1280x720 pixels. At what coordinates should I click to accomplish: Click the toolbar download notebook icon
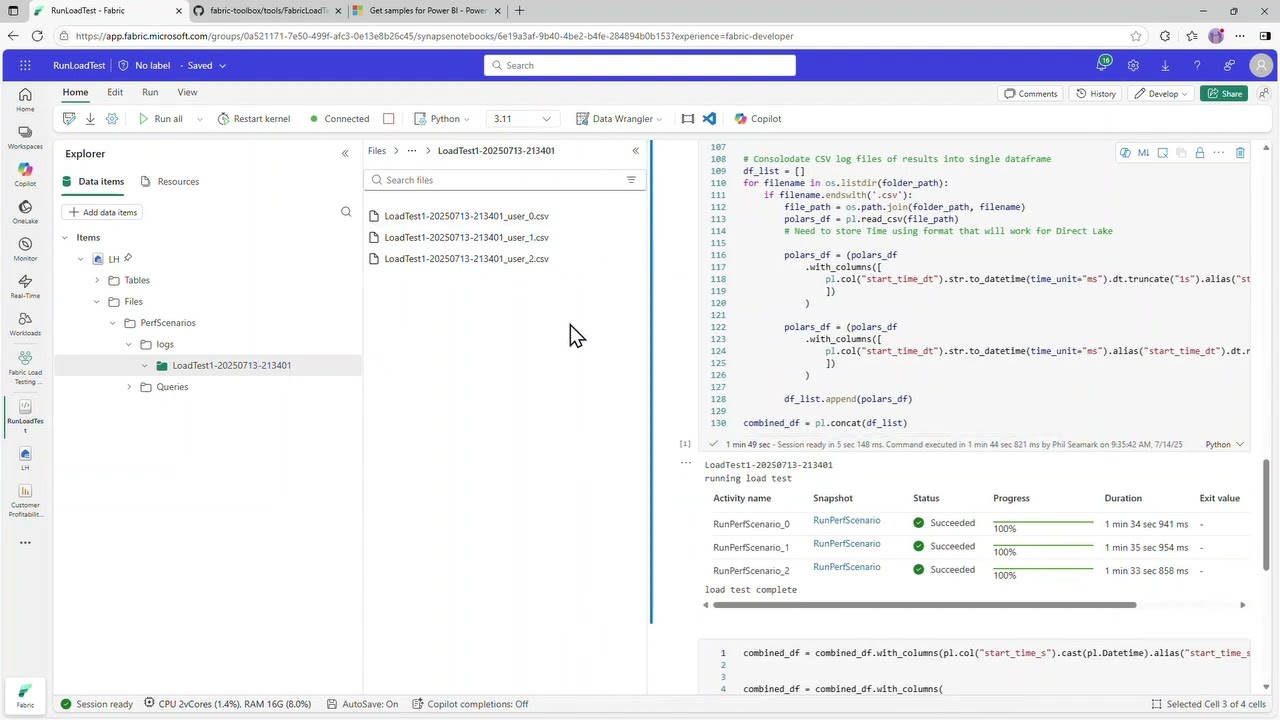click(x=90, y=118)
